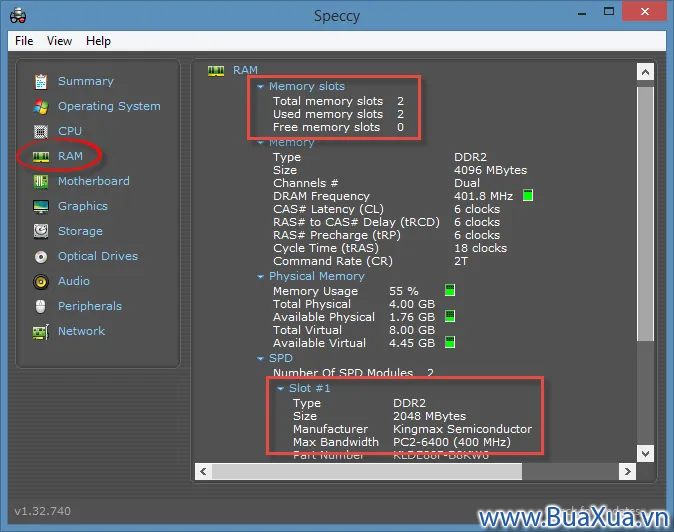
Task: Select the Storage drive icon
Action: 41,232
